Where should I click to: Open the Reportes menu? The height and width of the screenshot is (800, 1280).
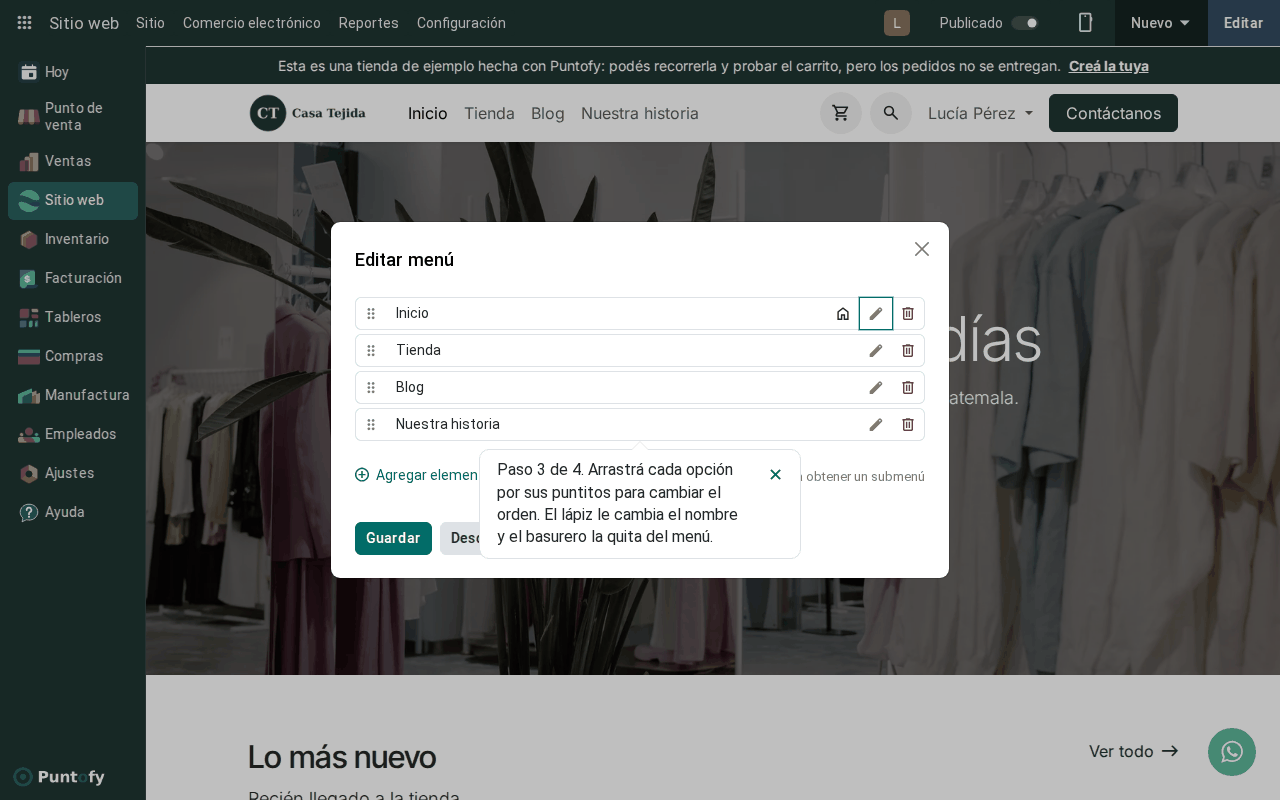coord(369,23)
